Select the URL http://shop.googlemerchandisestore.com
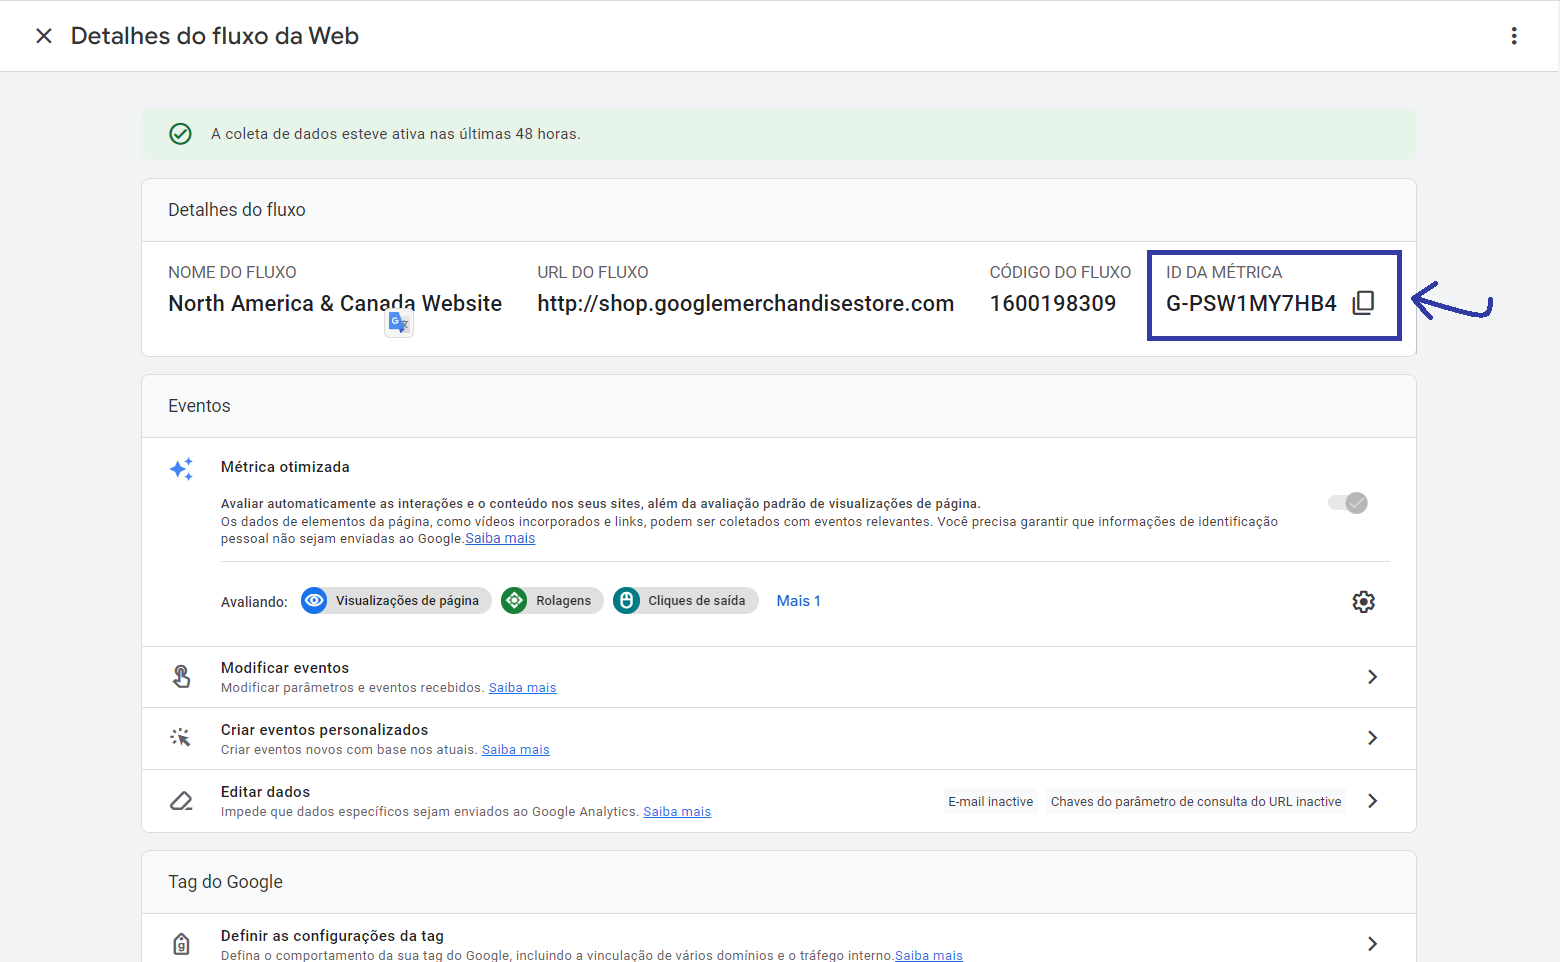 tap(746, 304)
